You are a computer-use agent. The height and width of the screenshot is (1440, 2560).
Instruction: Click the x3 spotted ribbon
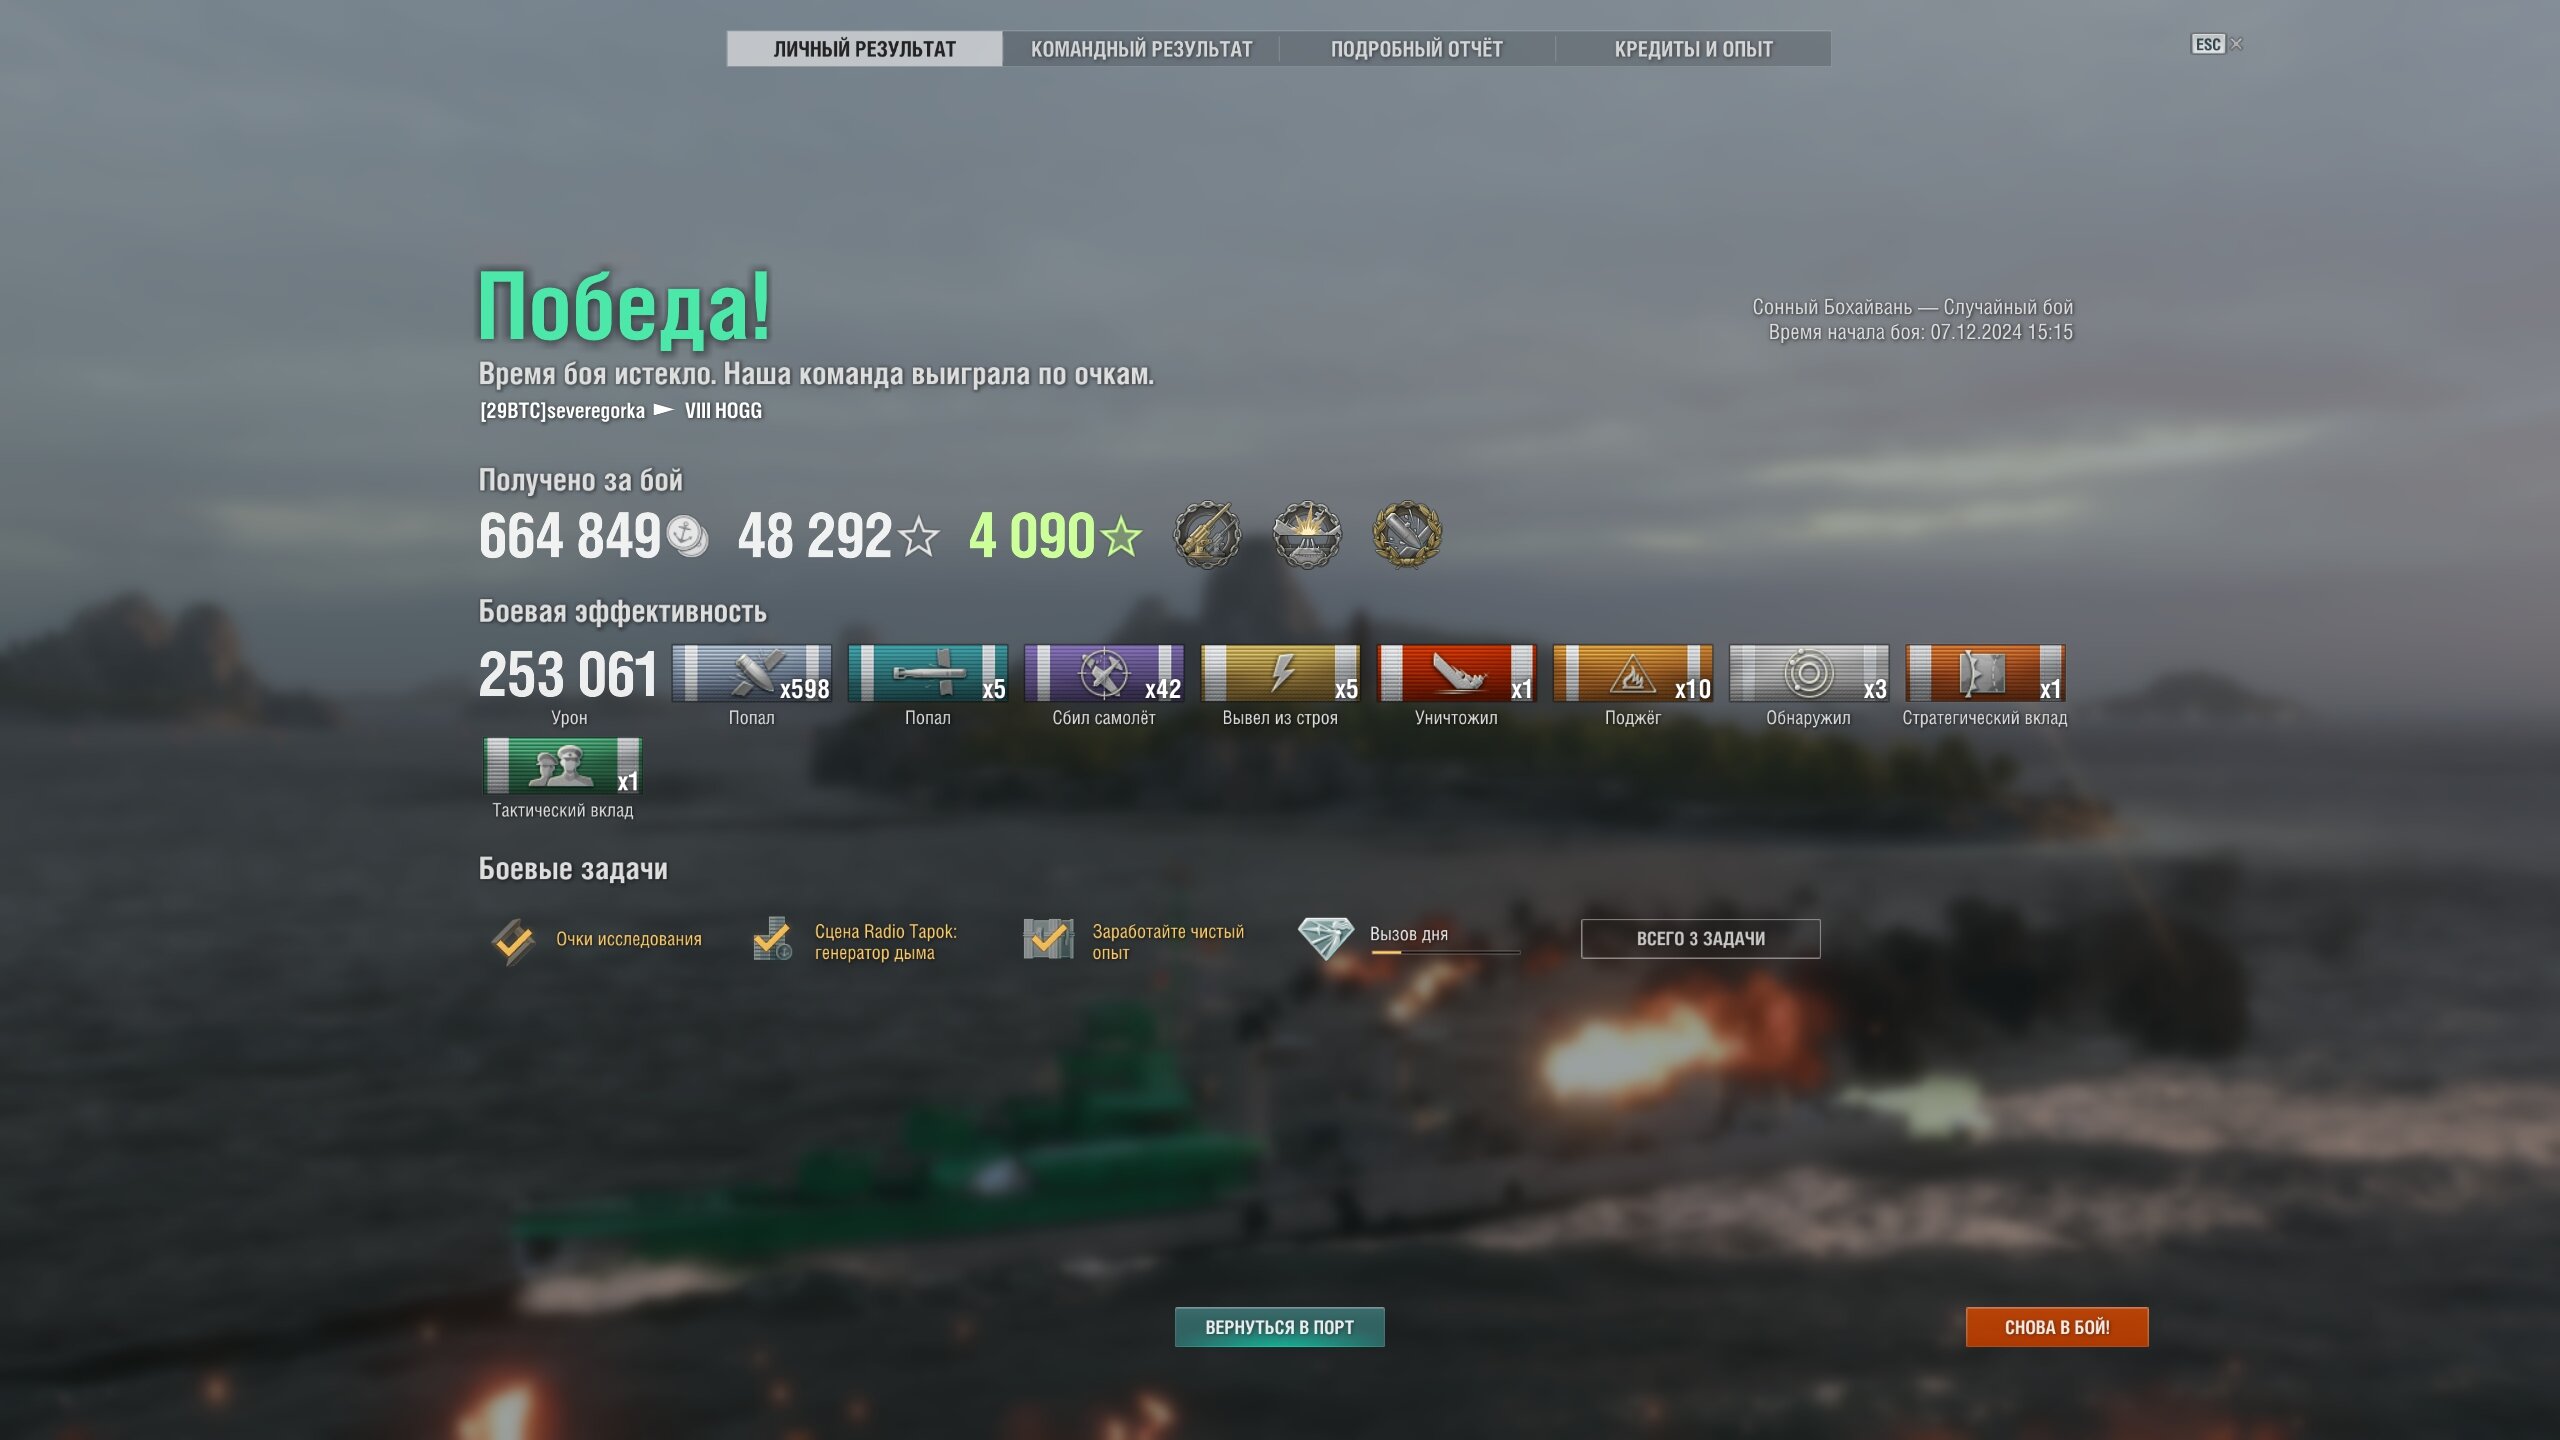click(x=1809, y=674)
